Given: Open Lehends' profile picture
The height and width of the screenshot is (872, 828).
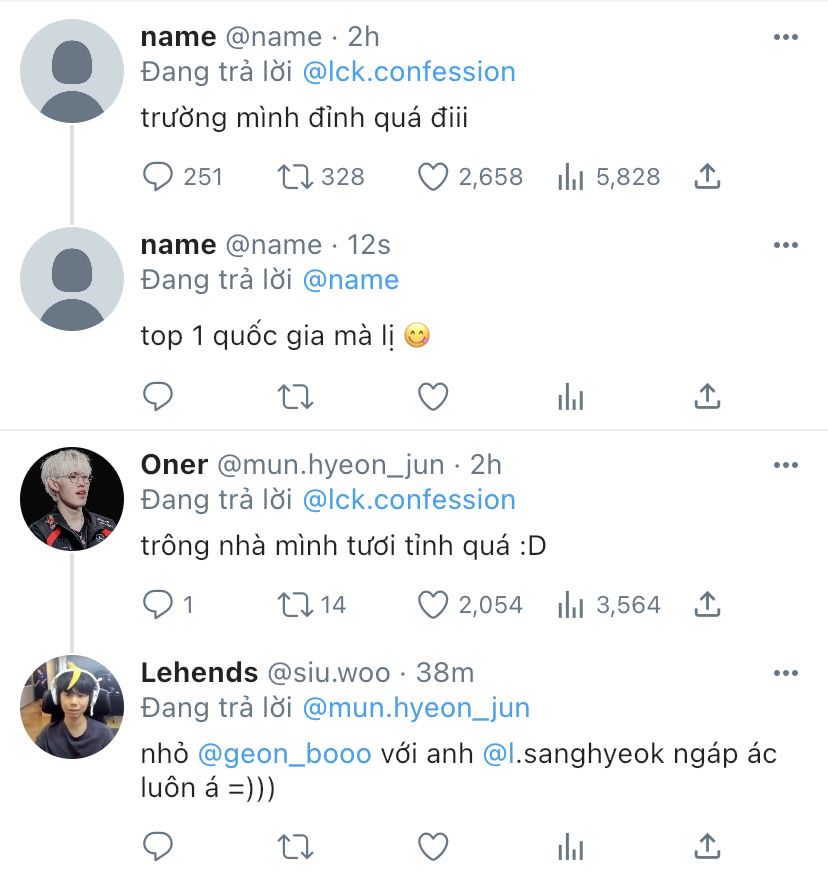Looking at the screenshot, I should coord(72,707).
